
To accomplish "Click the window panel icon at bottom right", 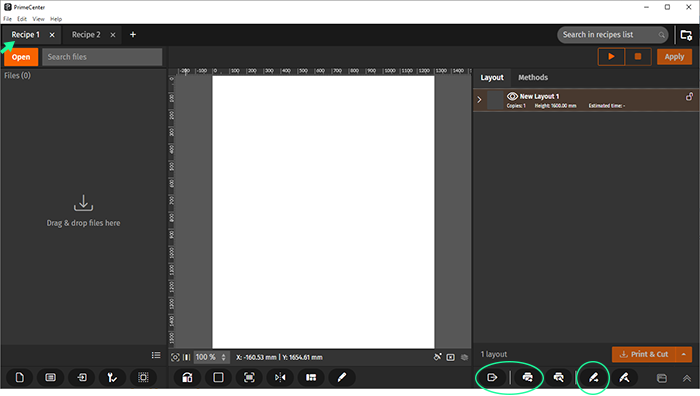I will [x=662, y=379].
